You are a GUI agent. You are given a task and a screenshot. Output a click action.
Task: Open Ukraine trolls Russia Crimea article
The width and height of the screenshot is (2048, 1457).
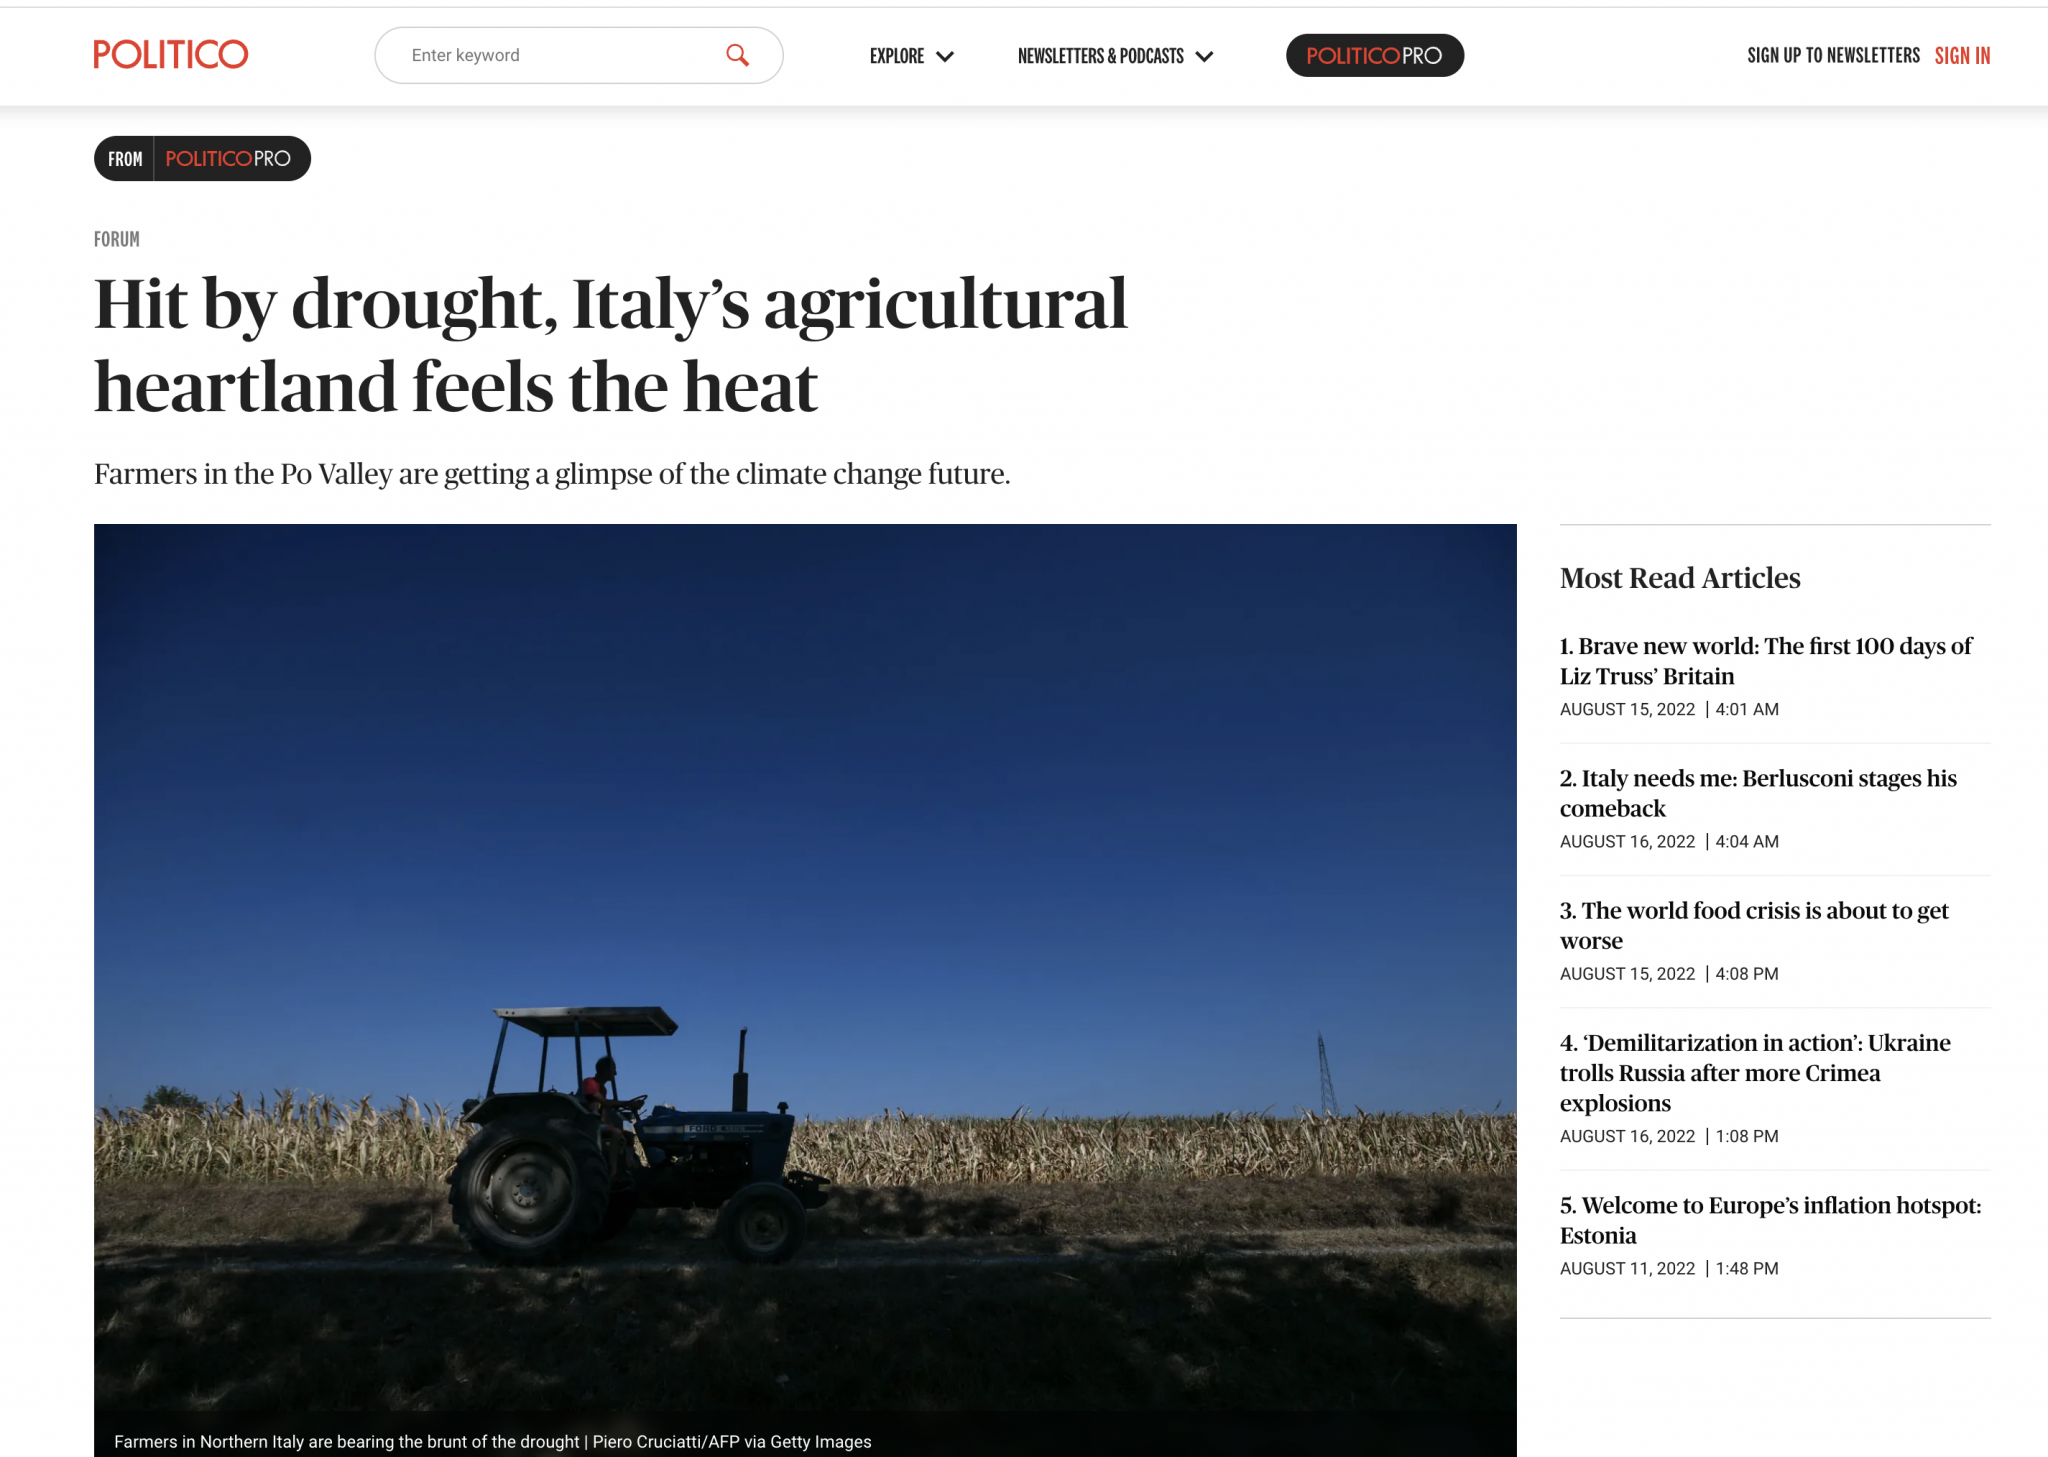(x=1755, y=1072)
